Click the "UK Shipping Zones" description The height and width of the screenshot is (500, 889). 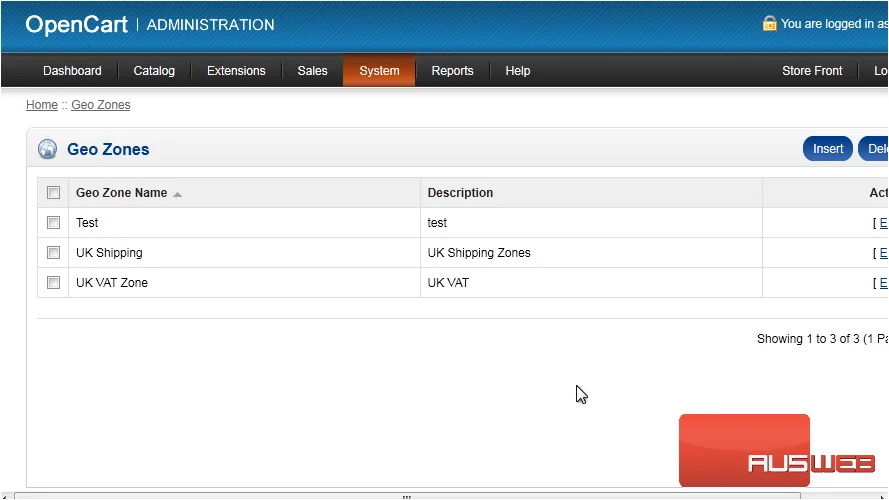tap(479, 253)
